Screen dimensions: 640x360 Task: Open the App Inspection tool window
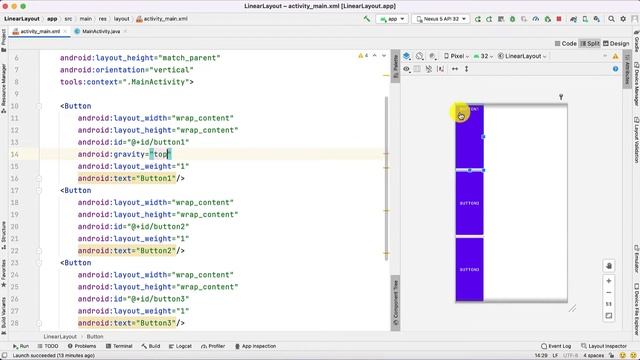tap(255, 346)
